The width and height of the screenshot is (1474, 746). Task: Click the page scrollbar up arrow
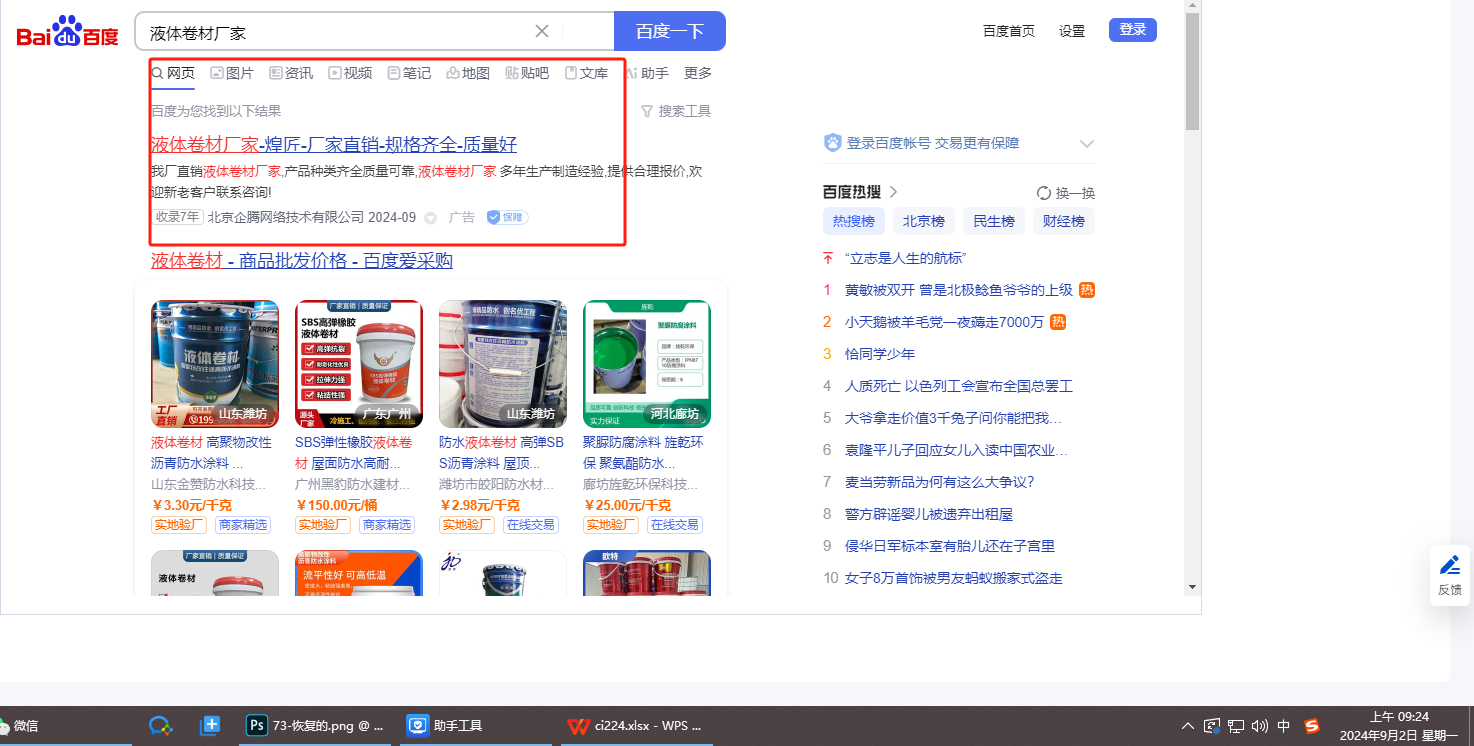[x=1192, y=7]
